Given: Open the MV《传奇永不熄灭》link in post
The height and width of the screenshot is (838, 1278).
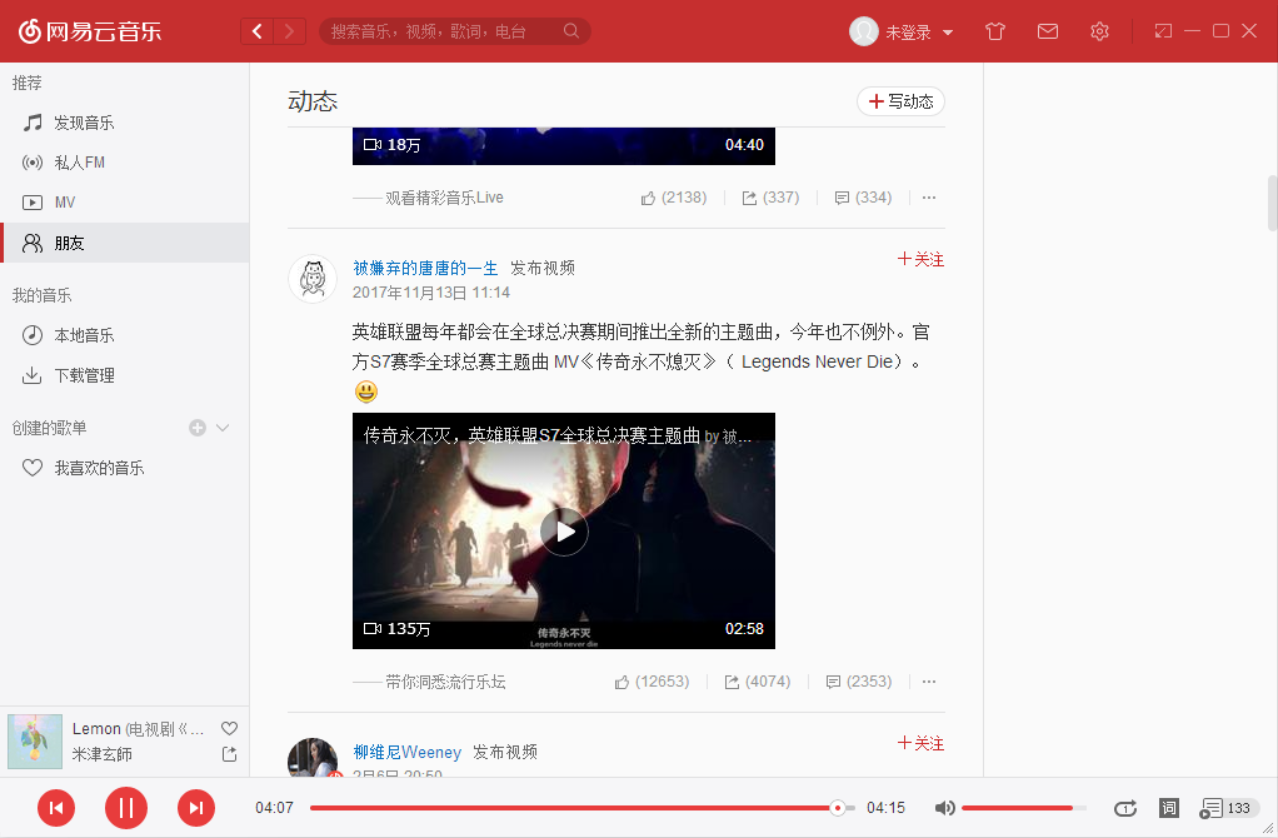Looking at the screenshot, I should [x=636, y=362].
